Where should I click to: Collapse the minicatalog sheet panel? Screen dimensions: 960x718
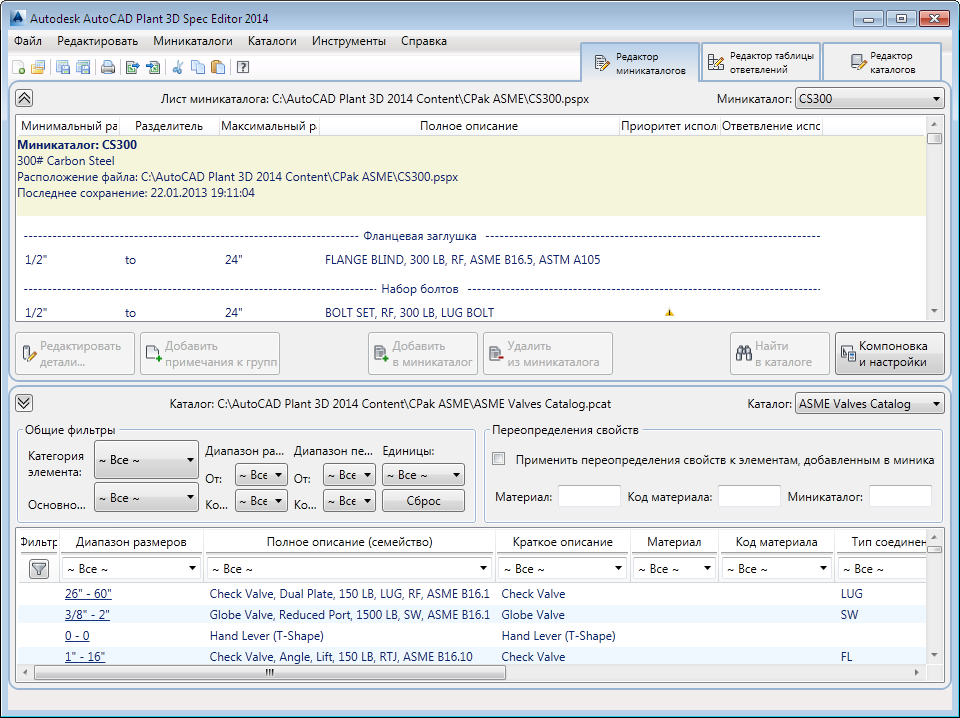pos(24,98)
